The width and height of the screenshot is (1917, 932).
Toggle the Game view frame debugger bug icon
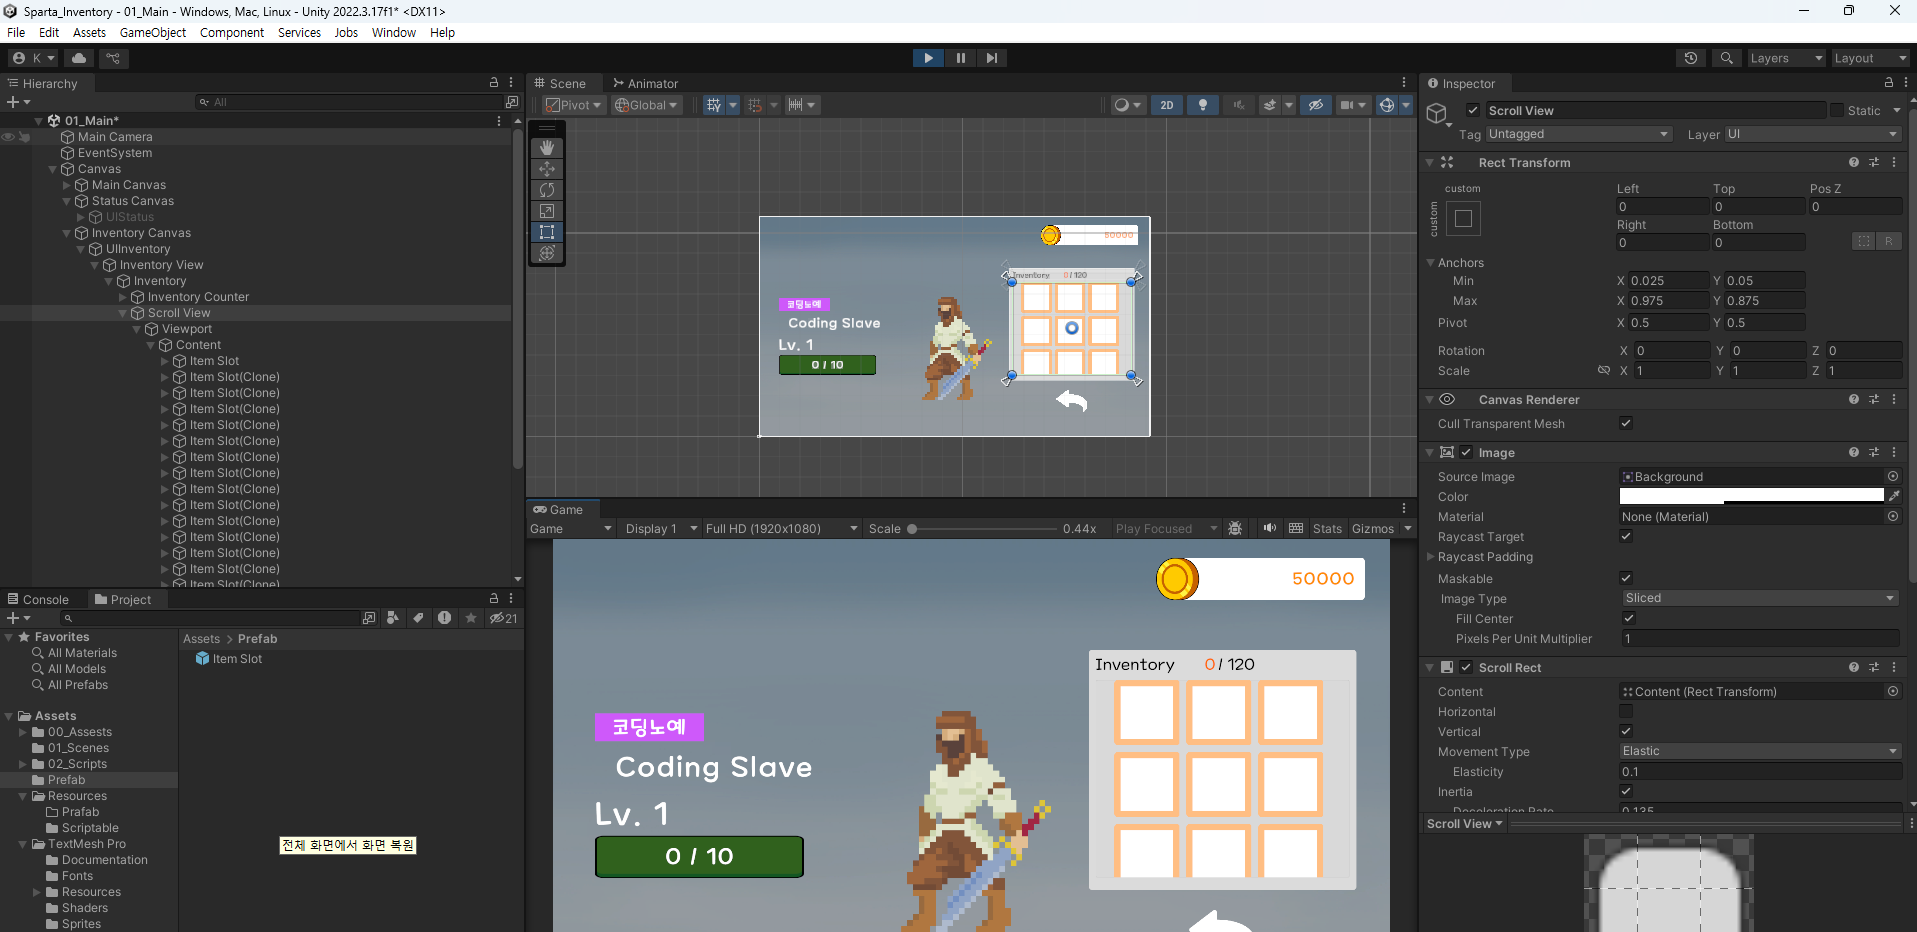tap(1235, 528)
